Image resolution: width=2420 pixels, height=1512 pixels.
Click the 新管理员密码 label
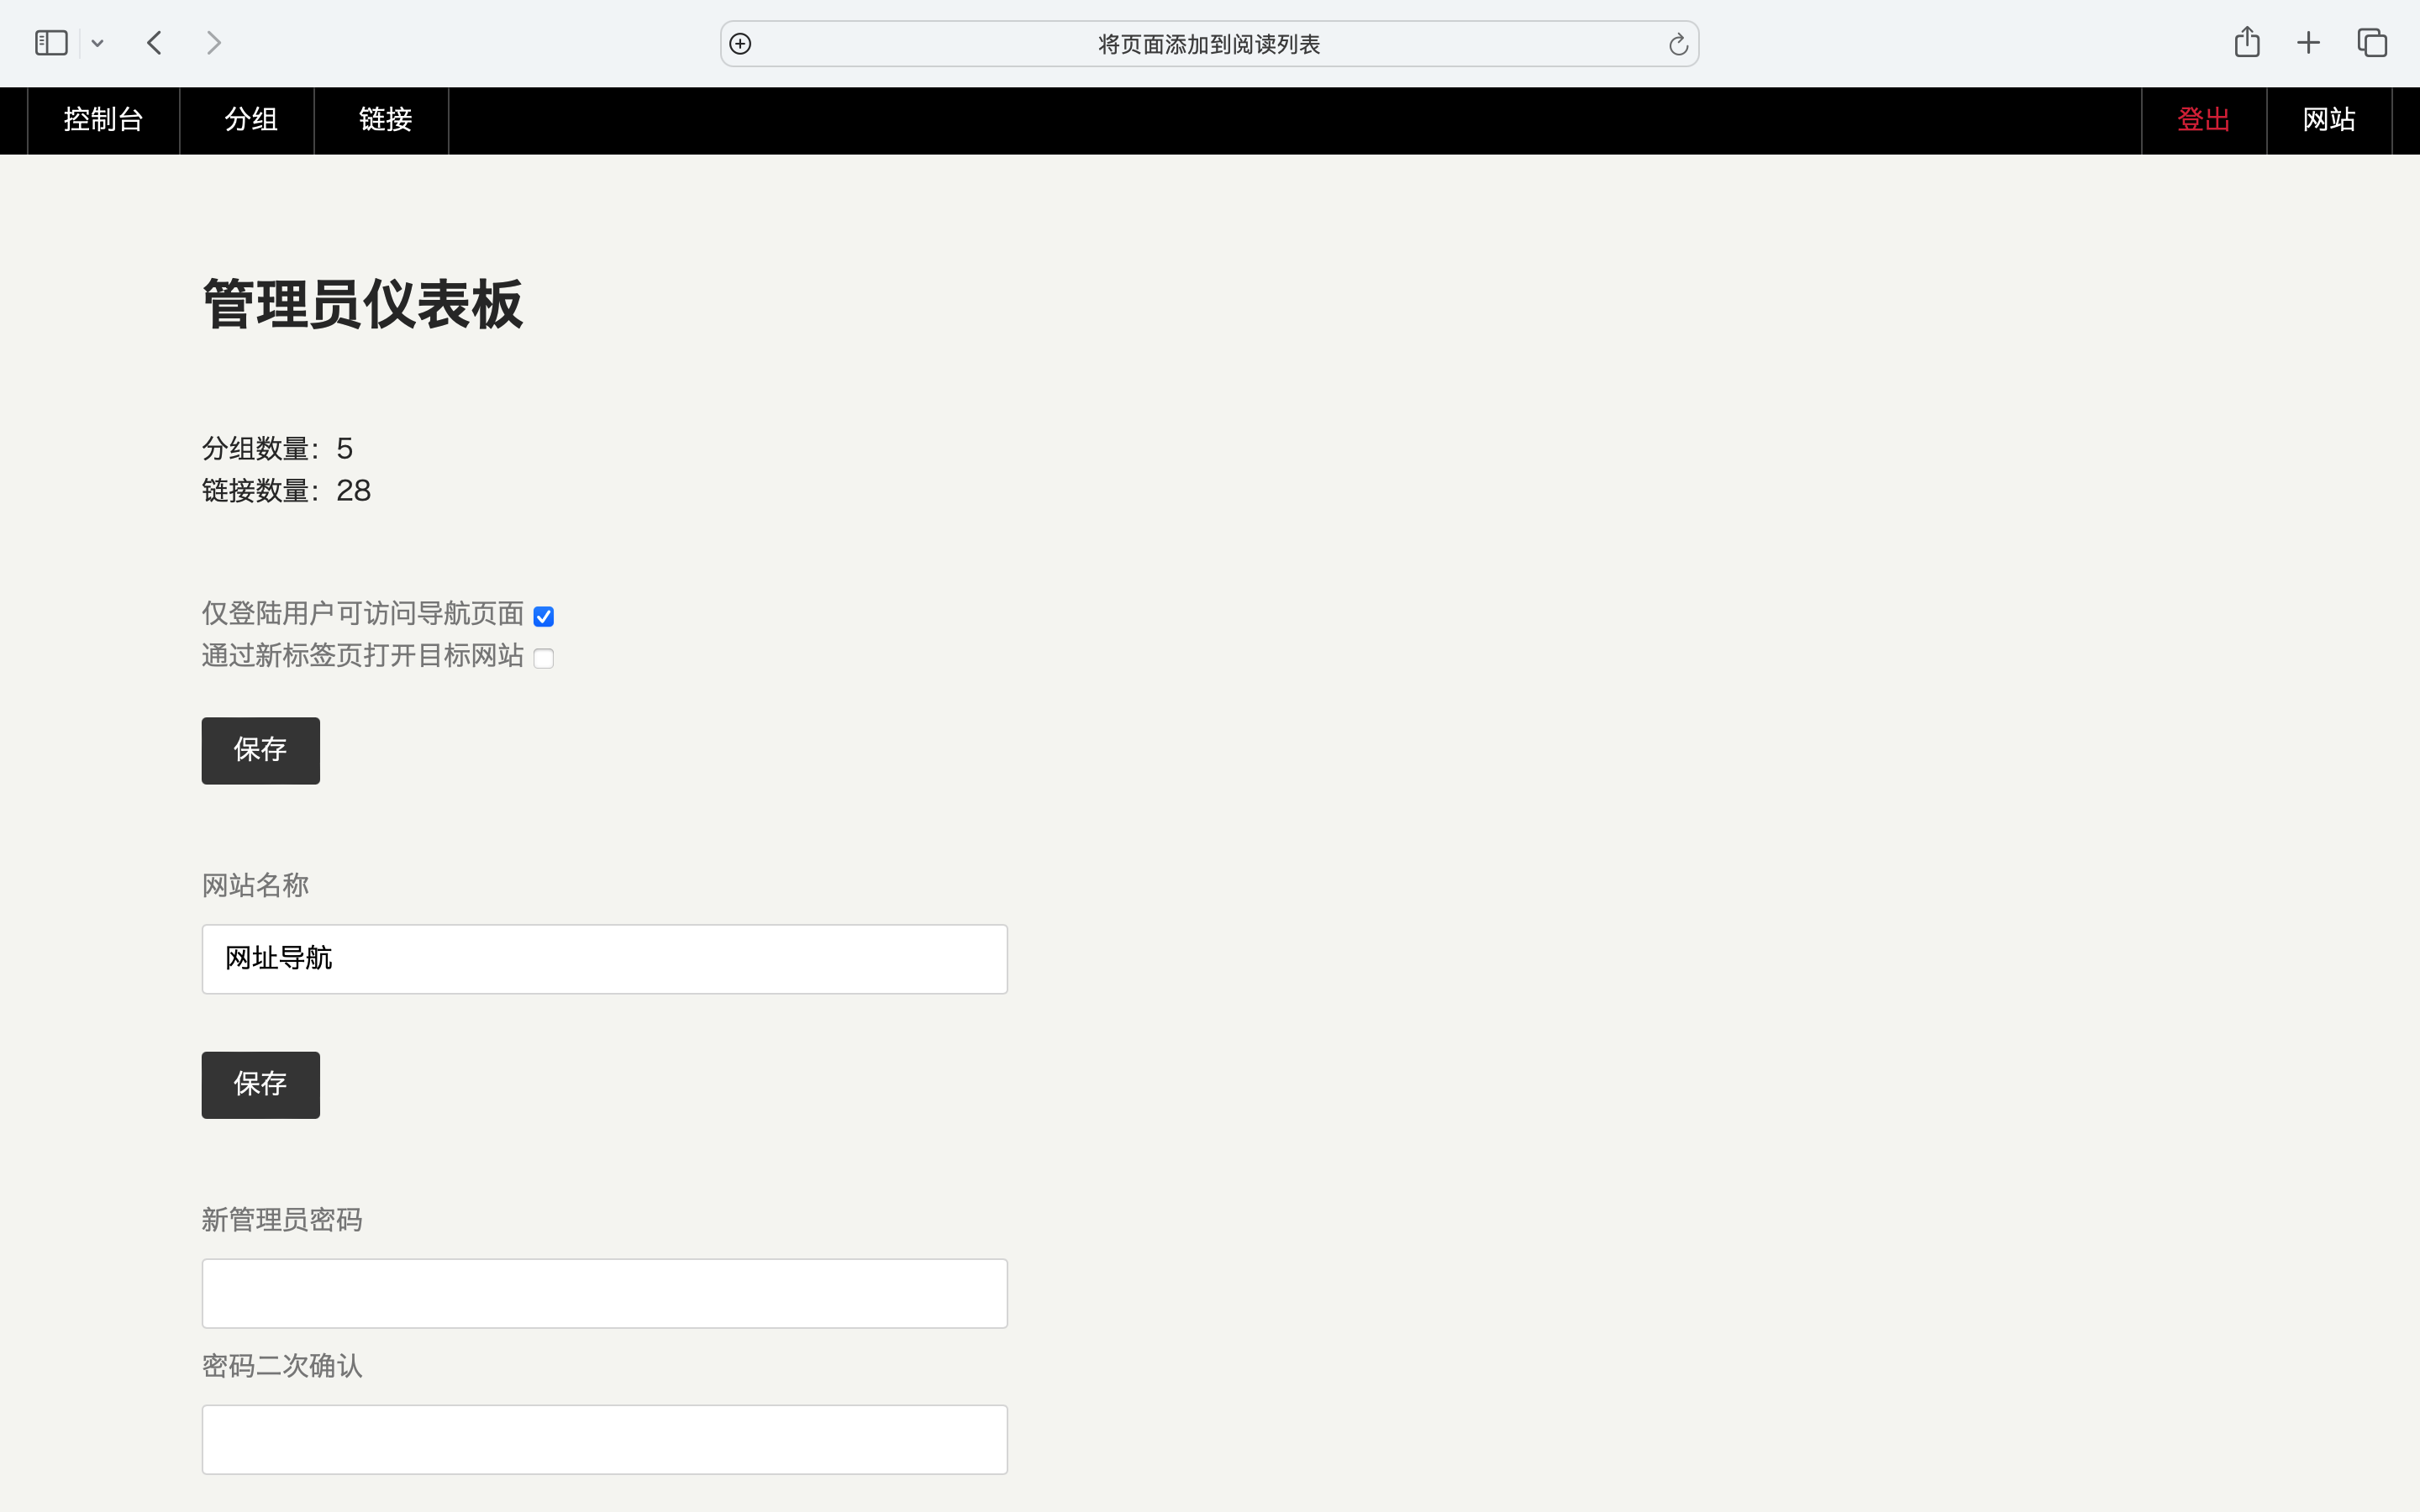pos(282,1219)
